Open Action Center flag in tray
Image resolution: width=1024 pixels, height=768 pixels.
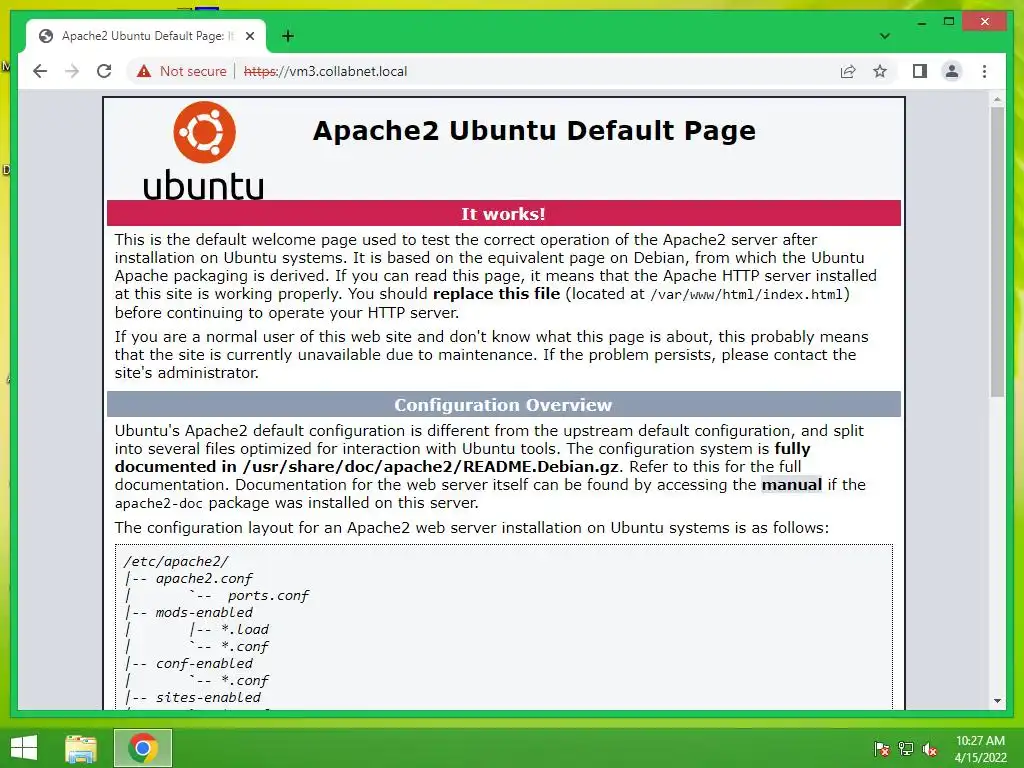coord(881,749)
